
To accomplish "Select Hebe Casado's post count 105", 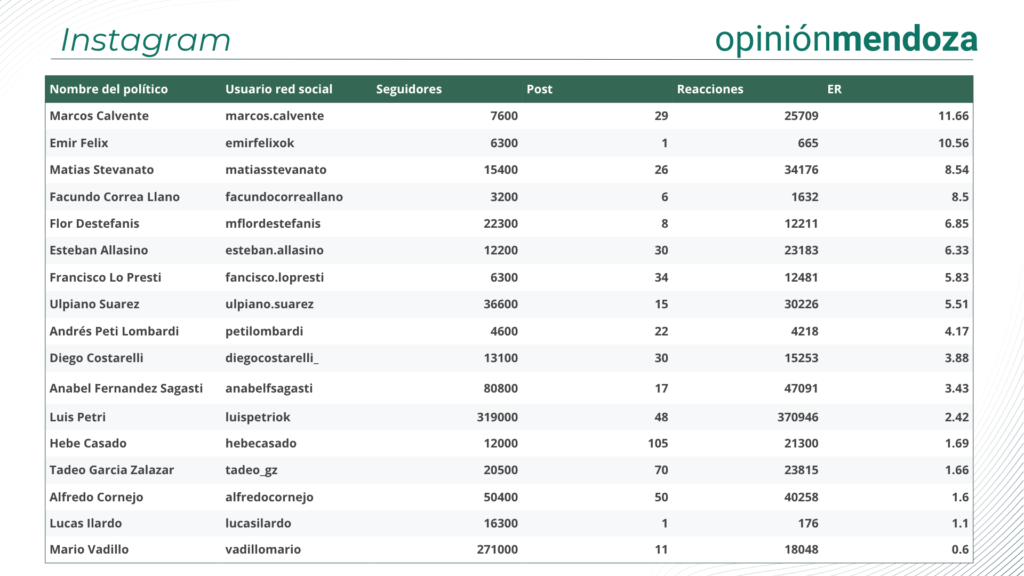I will pyautogui.click(x=657, y=443).
